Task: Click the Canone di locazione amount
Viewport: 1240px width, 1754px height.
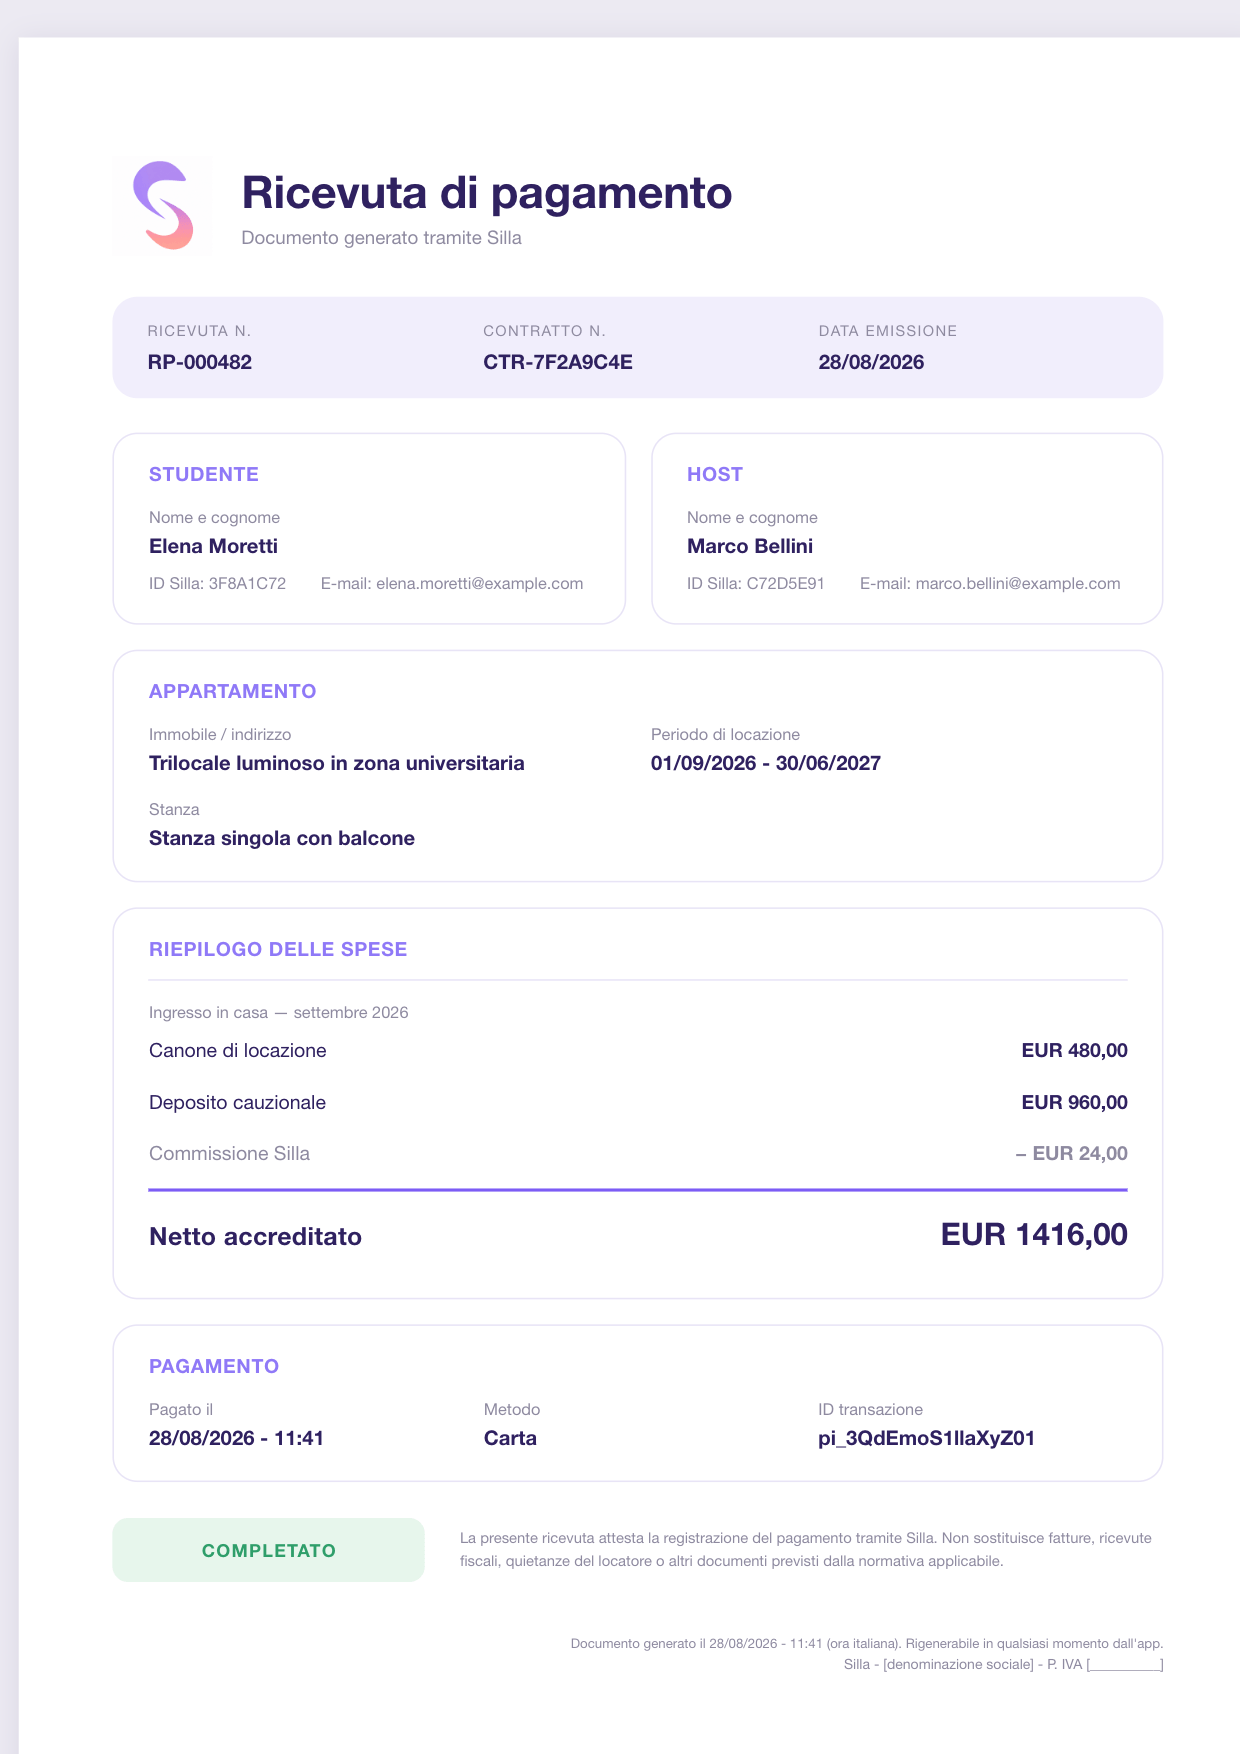Action: point(1074,1050)
